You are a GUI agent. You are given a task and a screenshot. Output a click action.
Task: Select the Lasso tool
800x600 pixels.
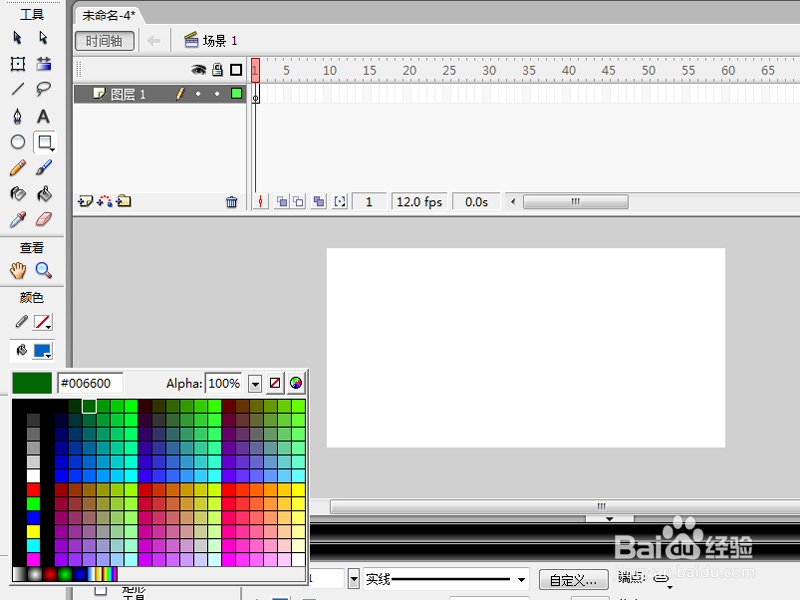[x=44, y=89]
